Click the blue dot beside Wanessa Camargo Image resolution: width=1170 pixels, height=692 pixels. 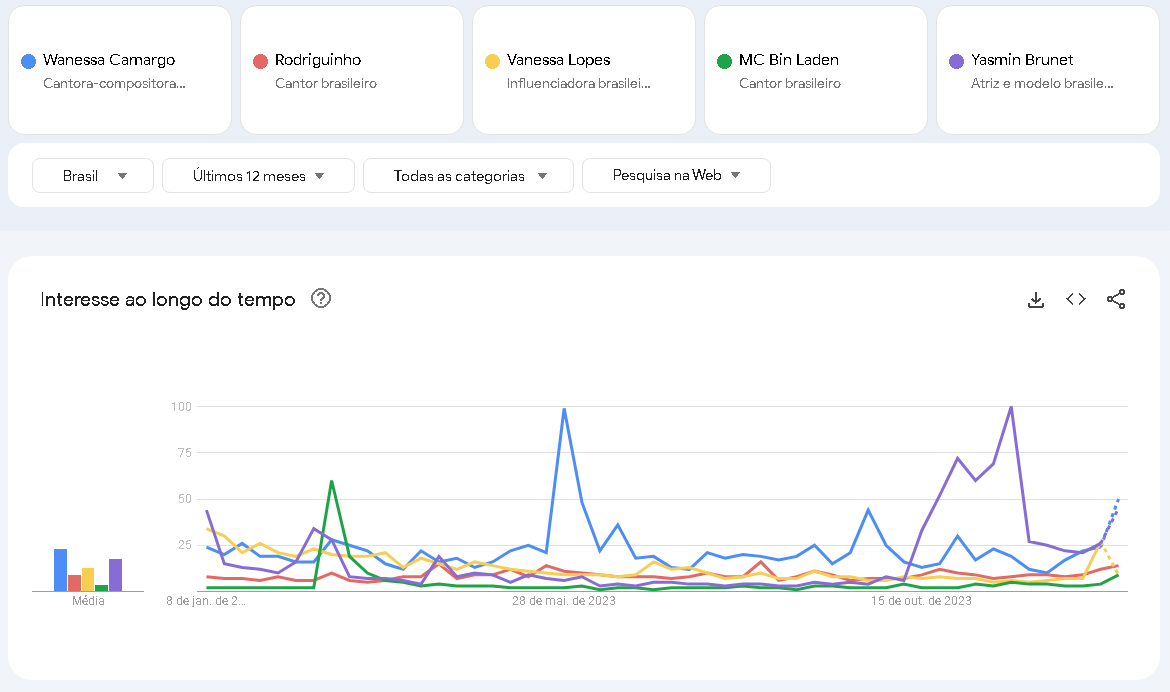coord(28,61)
